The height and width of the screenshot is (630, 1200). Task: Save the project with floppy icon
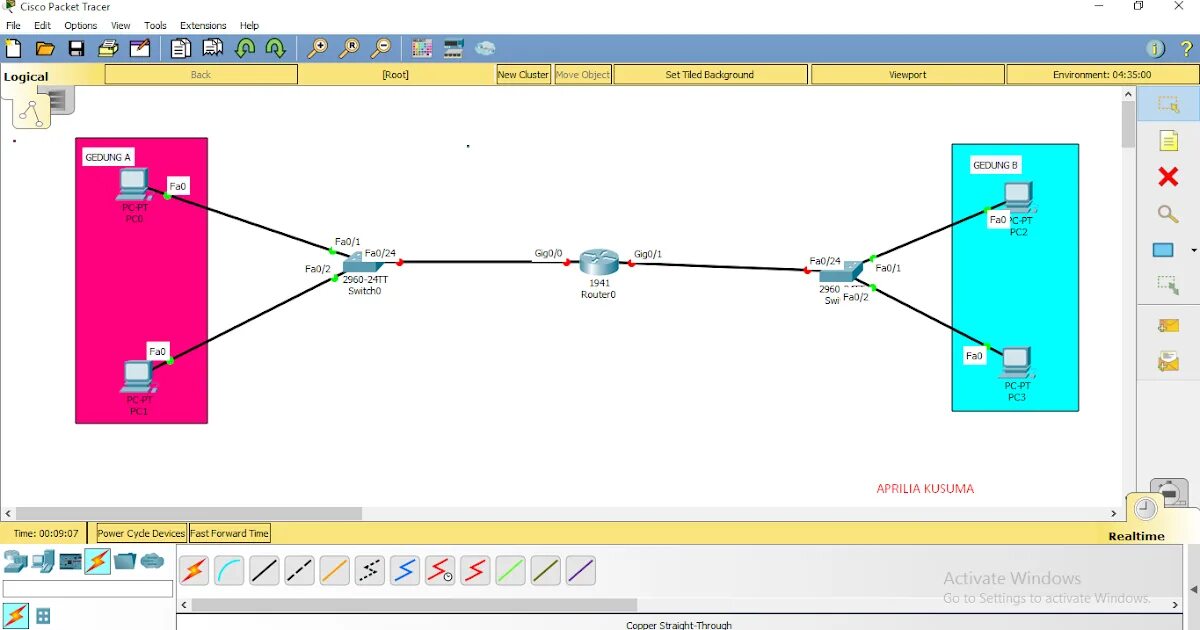(x=76, y=48)
